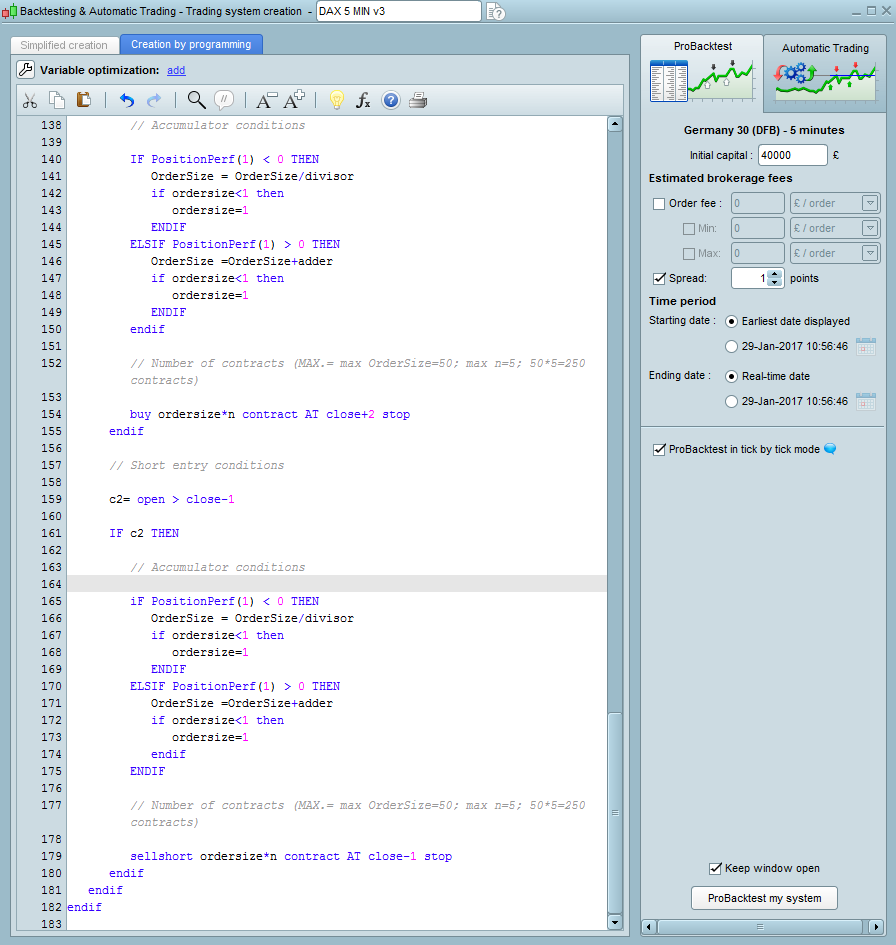
Task: Click the add variable optimization link
Action: 176,70
